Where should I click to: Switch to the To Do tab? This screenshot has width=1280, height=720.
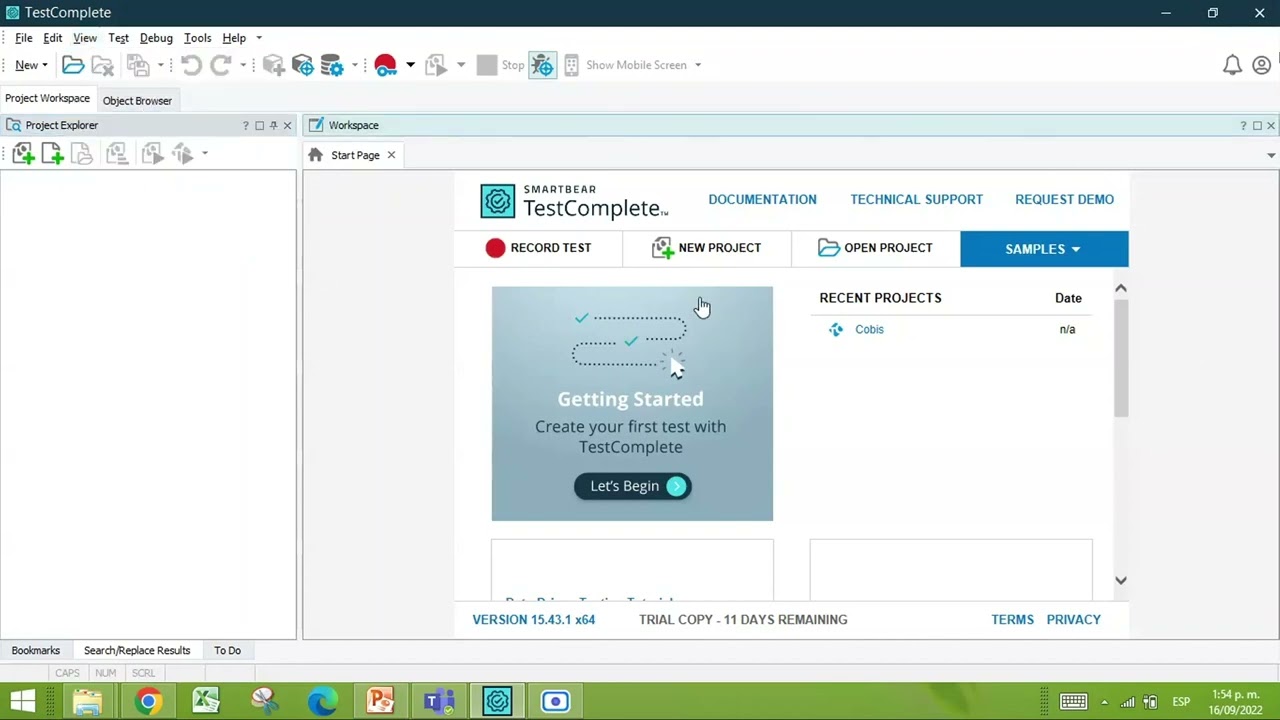coord(227,650)
